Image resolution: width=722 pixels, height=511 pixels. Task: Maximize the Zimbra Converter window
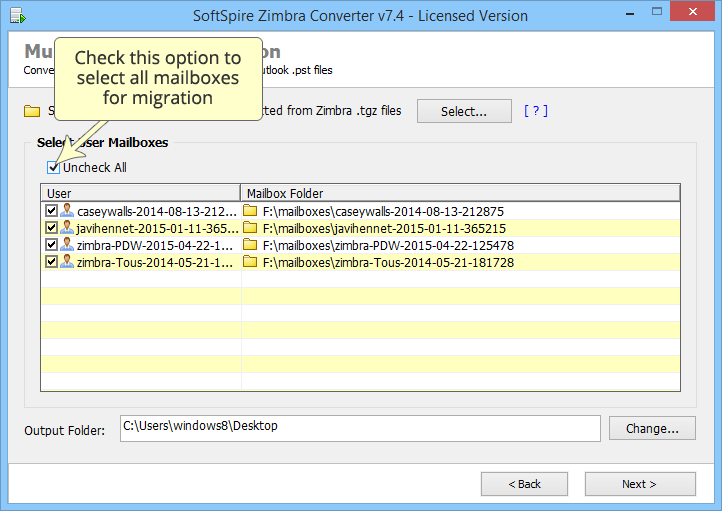[657, 12]
